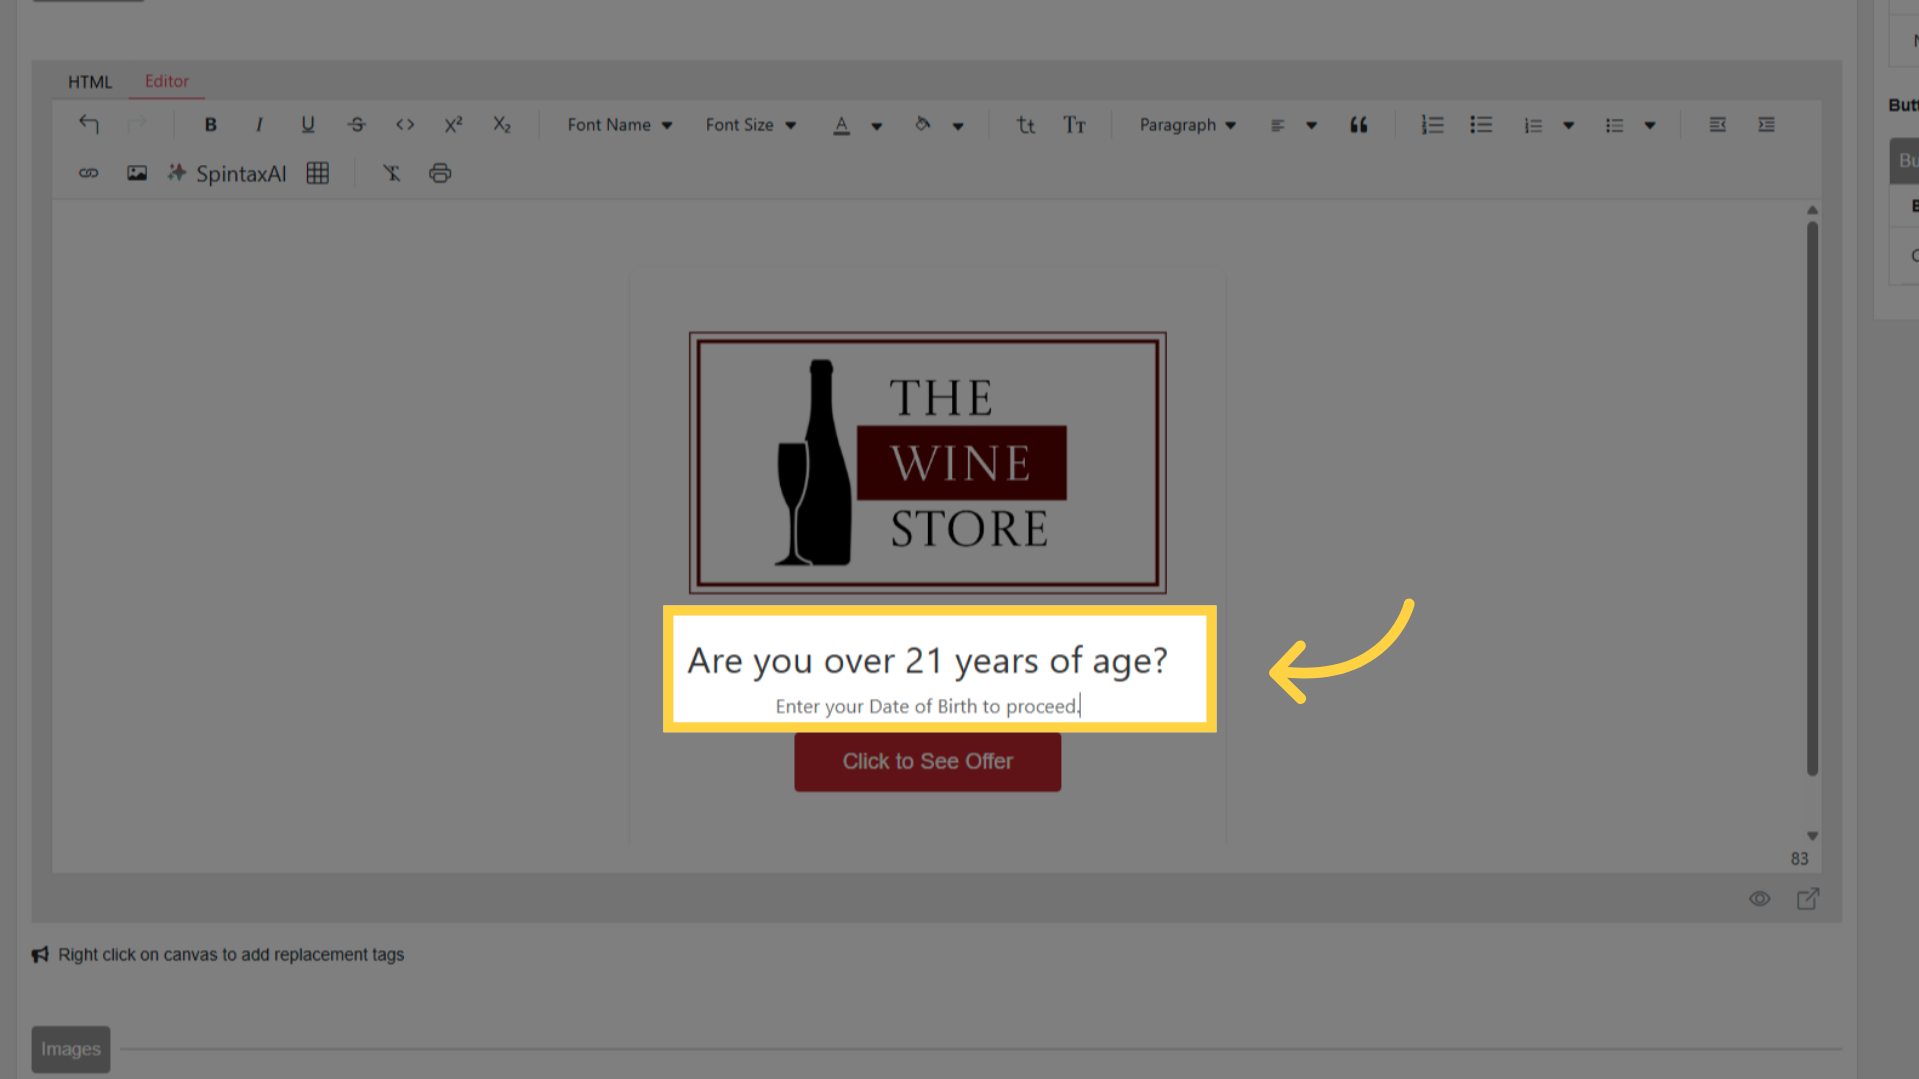Click the Redo arrow icon
Image resolution: width=1919 pixels, height=1079 pixels.
point(137,125)
